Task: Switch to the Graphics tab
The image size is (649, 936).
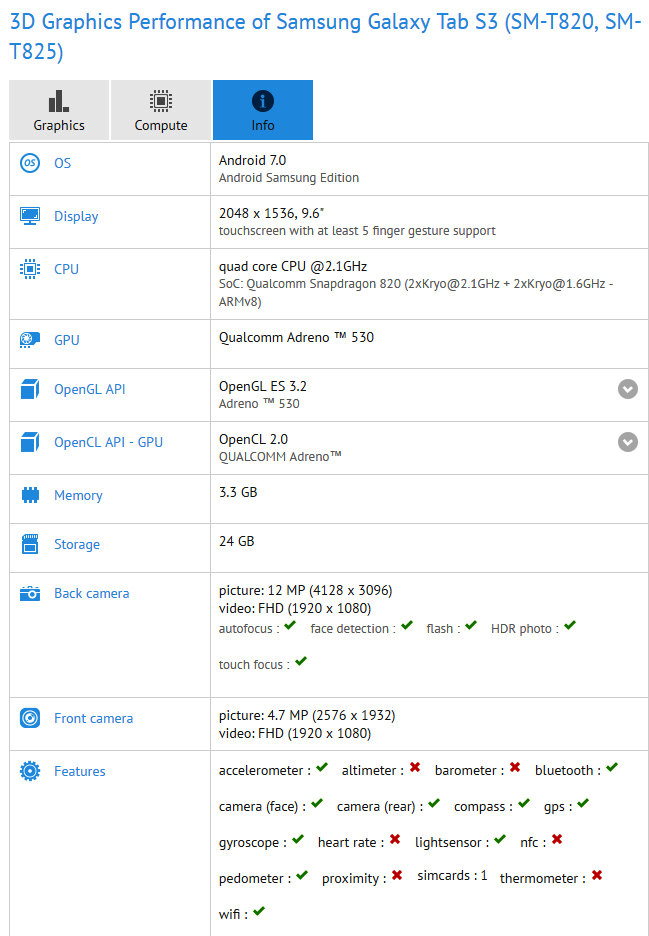Action: (58, 110)
